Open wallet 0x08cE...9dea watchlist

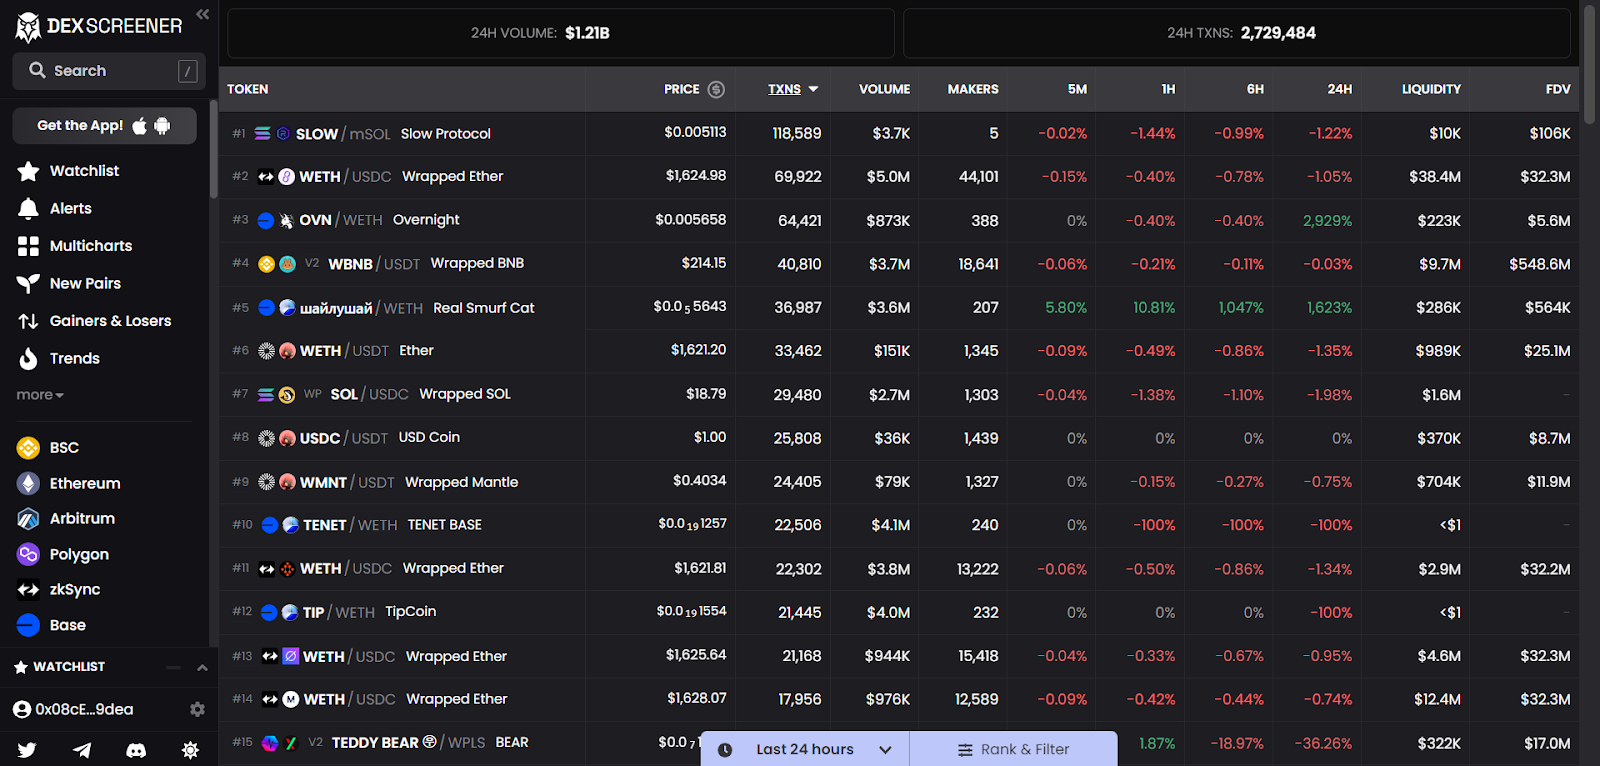point(73,709)
